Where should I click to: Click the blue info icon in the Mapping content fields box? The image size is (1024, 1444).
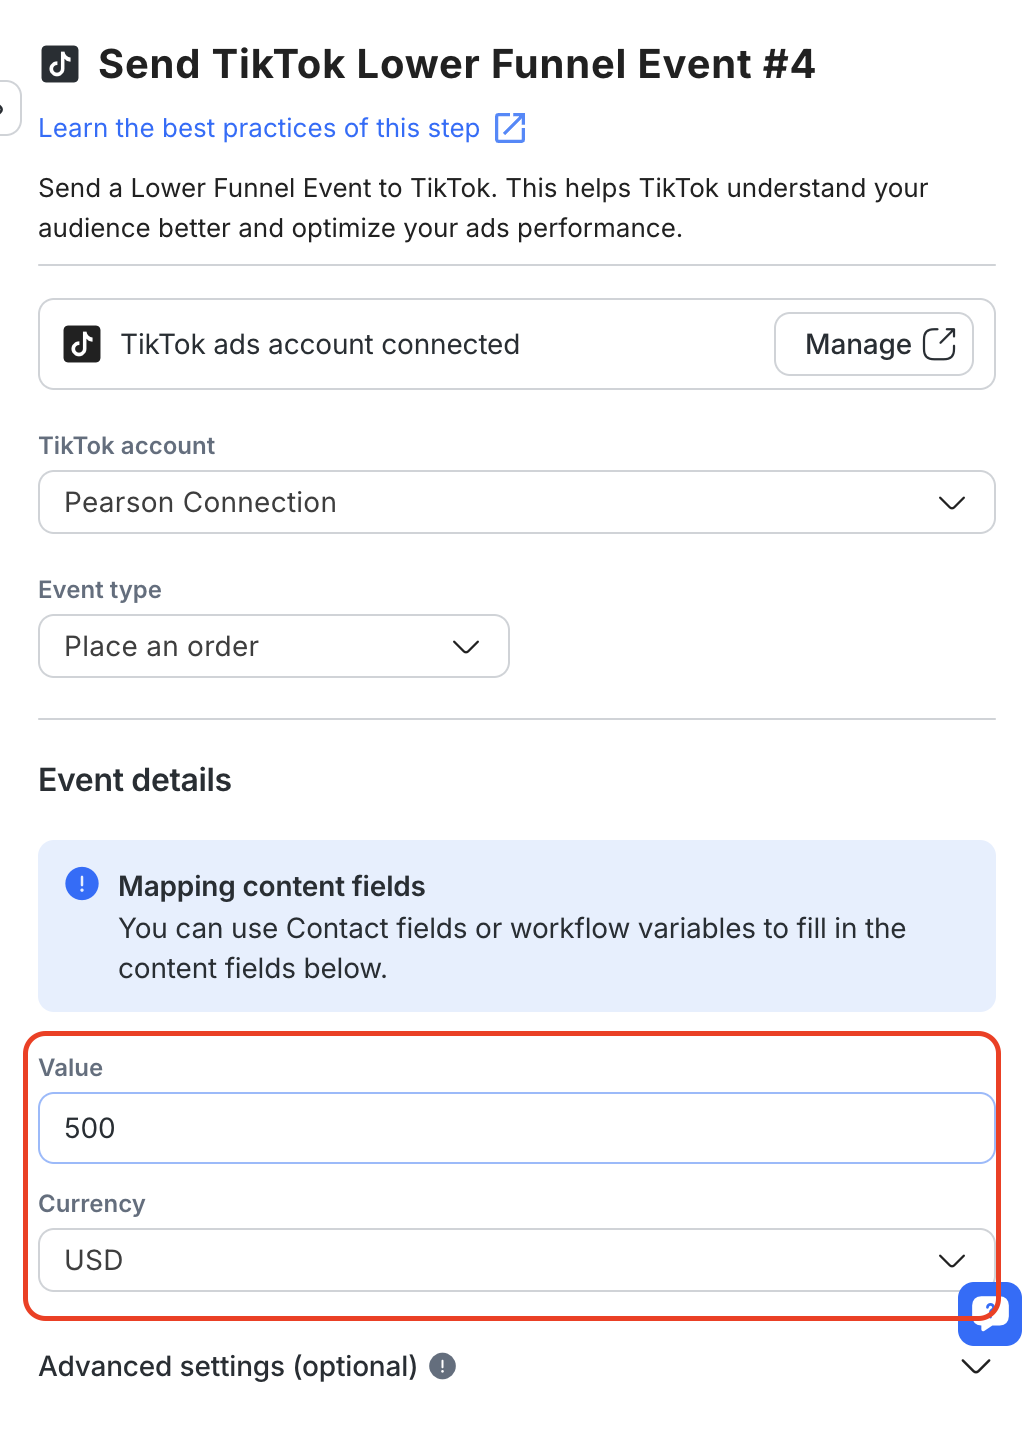click(x=82, y=884)
